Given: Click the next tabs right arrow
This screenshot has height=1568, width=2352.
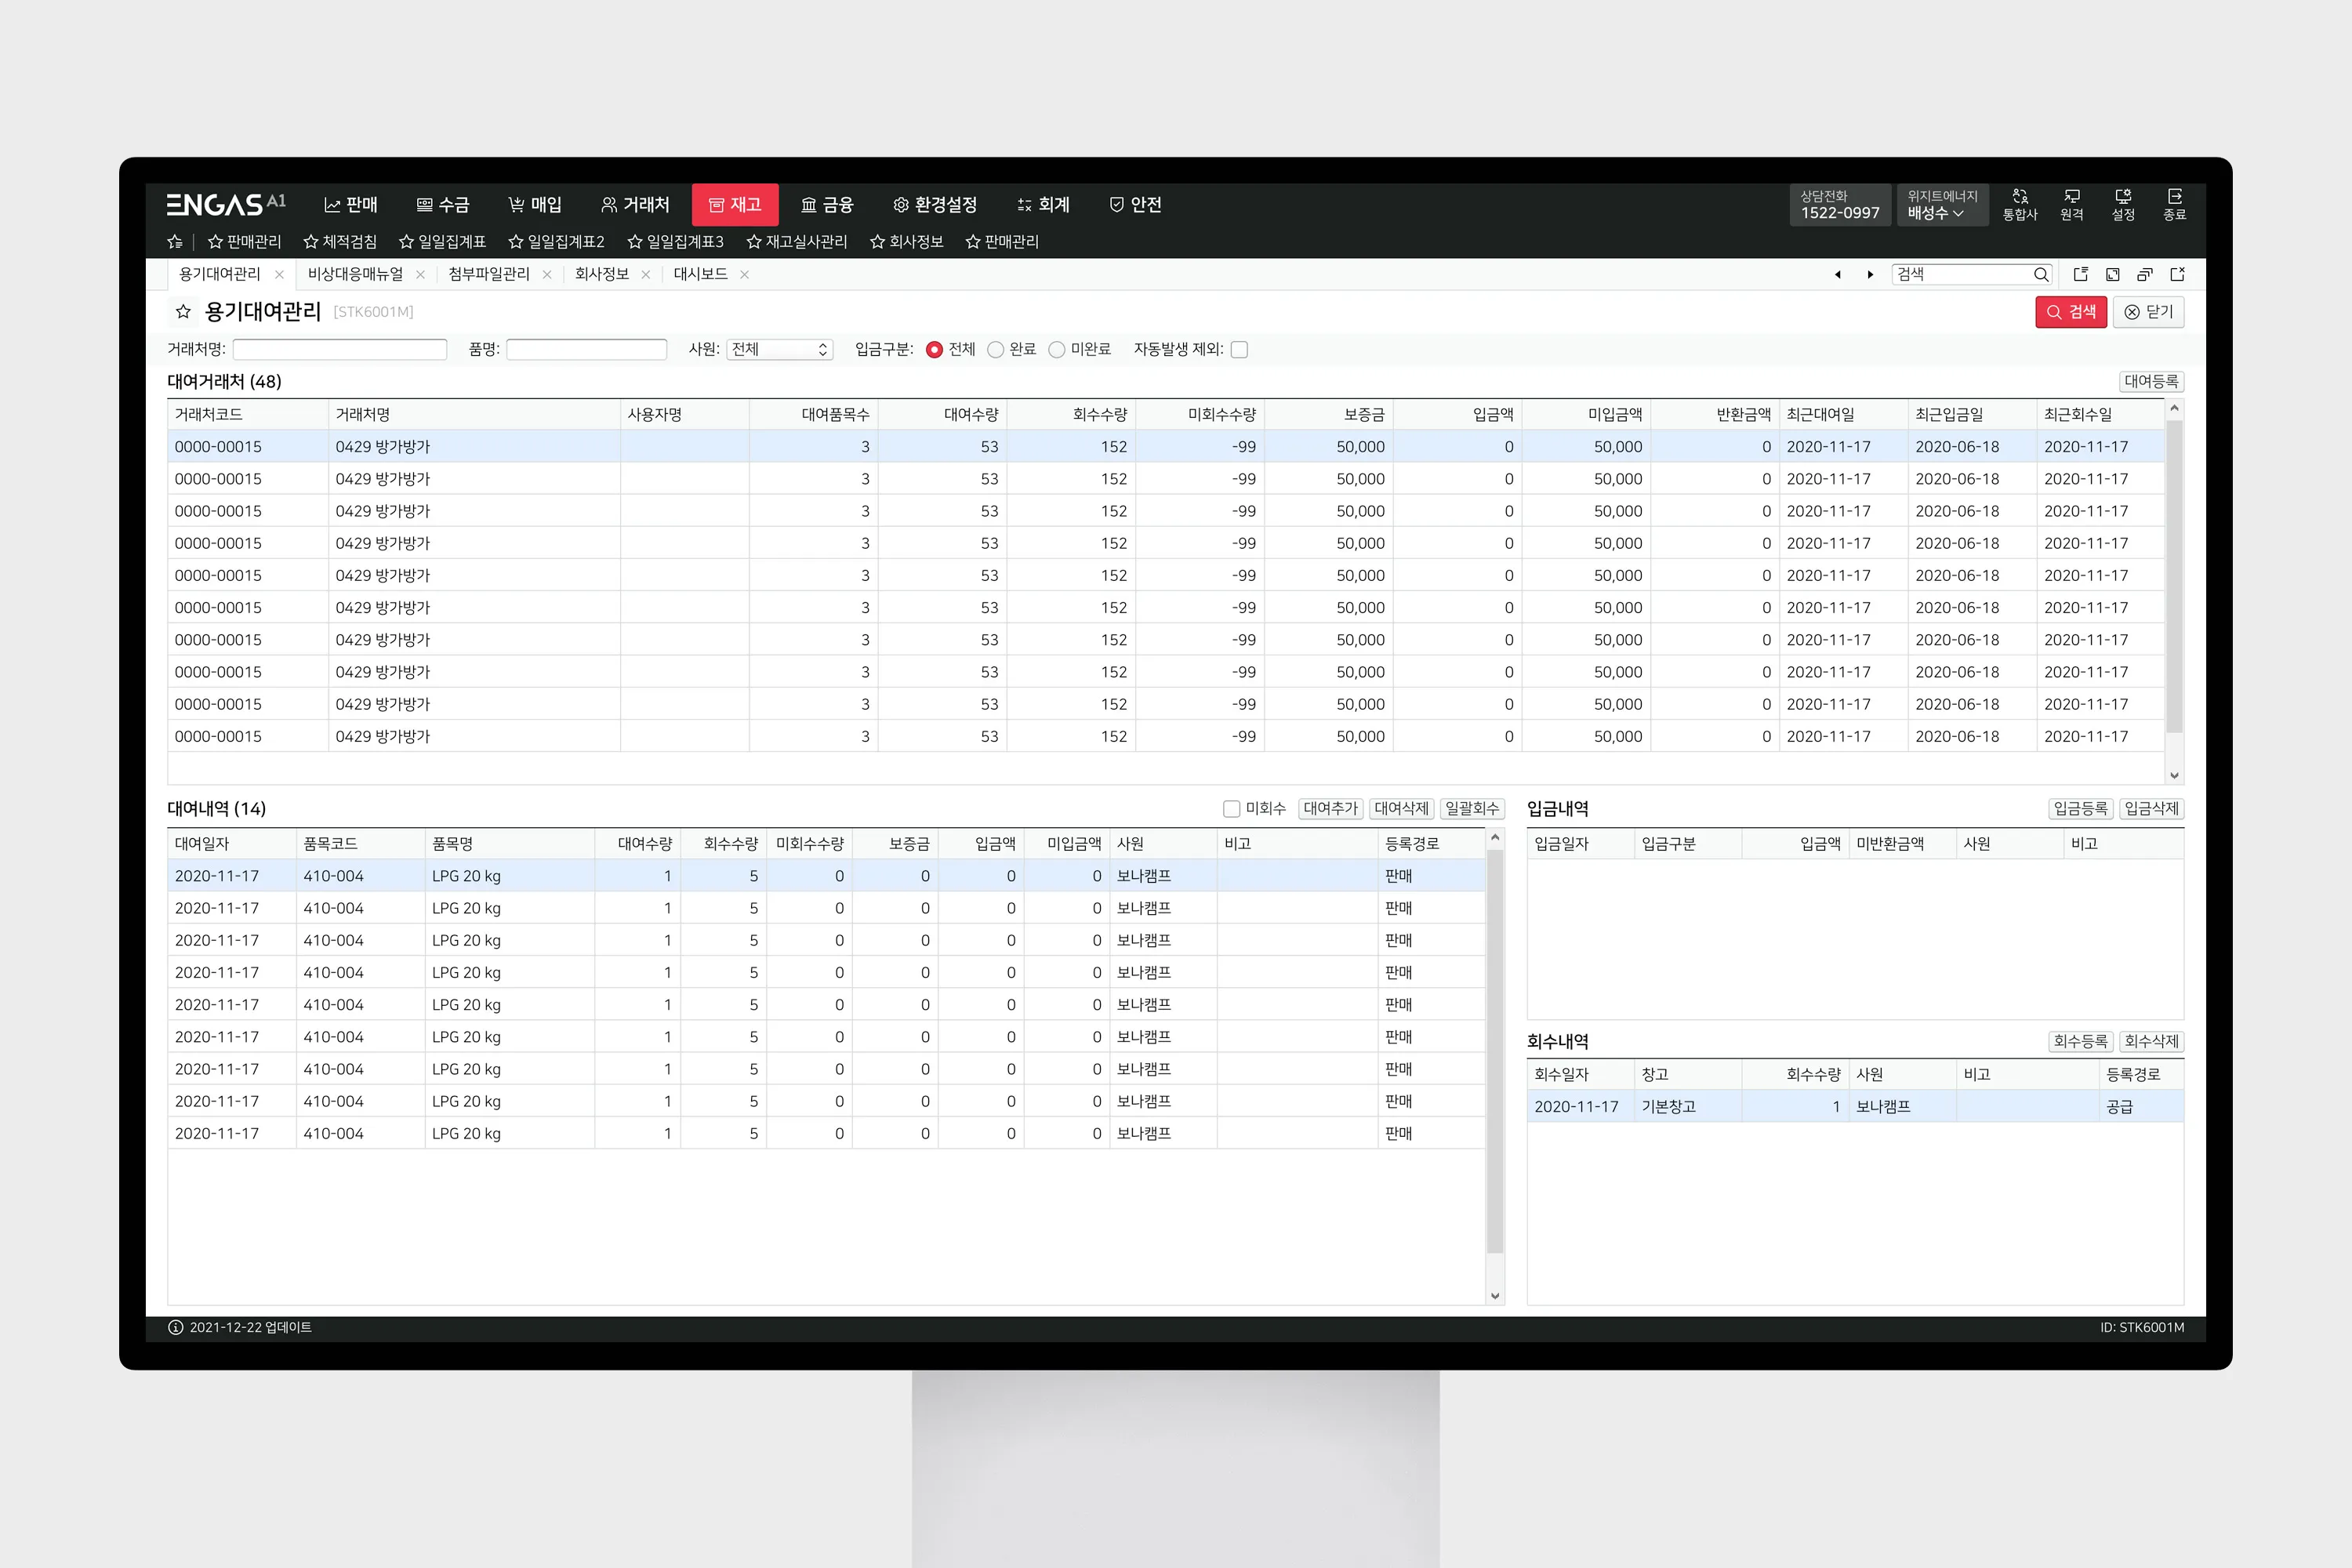Looking at the screenshot, I should (x=1870, y=274).
